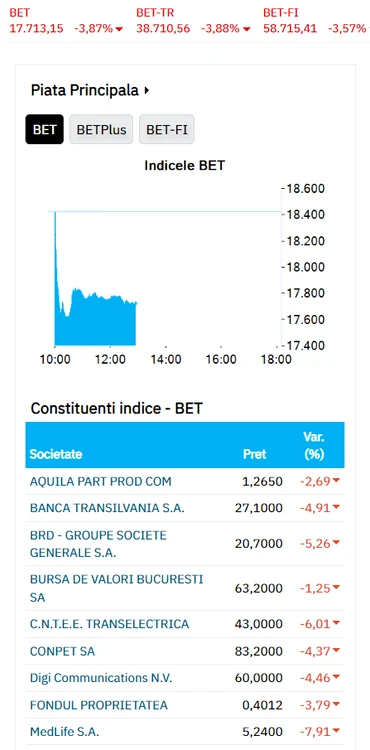Open CONPET SA company link
The width and height of the screenshot is (370, 750).
coord(62,651)
